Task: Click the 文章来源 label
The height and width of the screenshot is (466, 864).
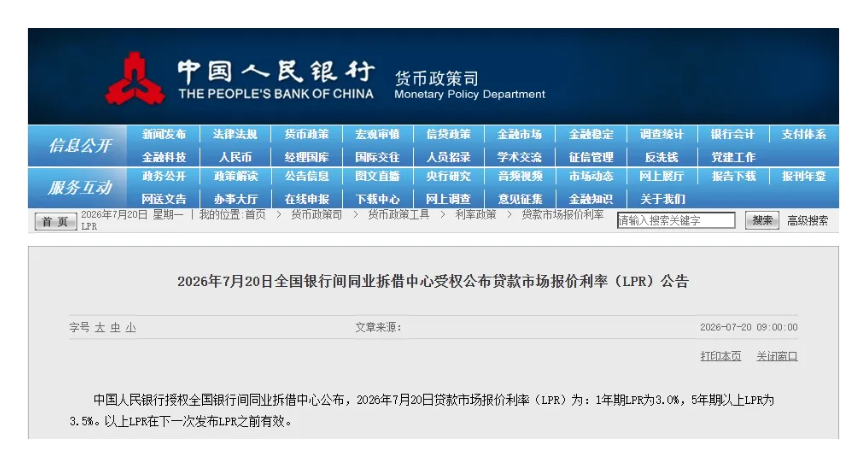Action: coord(378,327)
